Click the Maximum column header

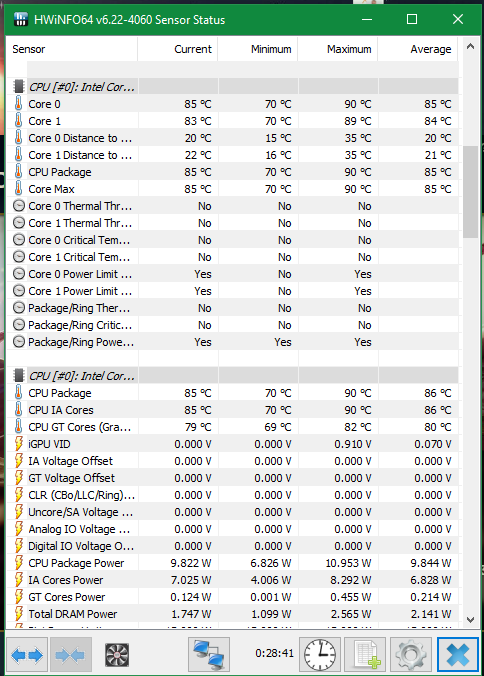click(x=338, y=49)
